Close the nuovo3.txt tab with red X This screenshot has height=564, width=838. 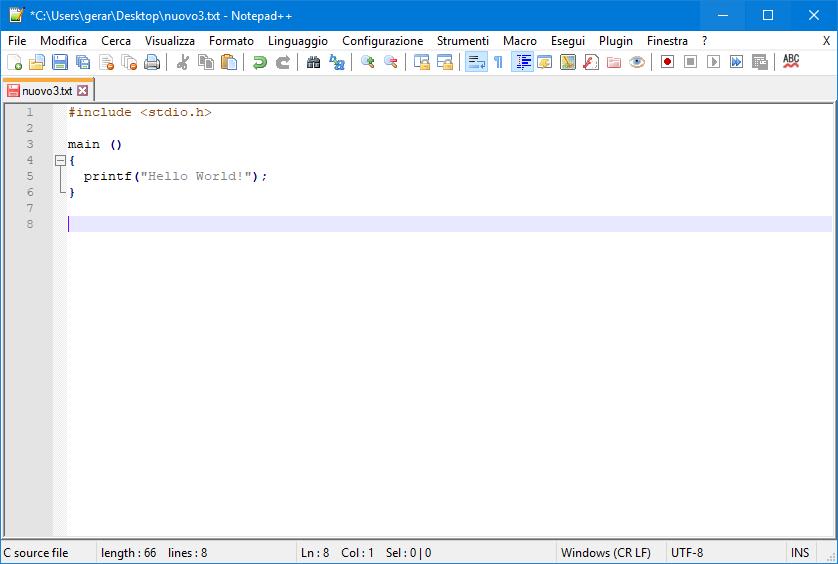tap(82, 90)
